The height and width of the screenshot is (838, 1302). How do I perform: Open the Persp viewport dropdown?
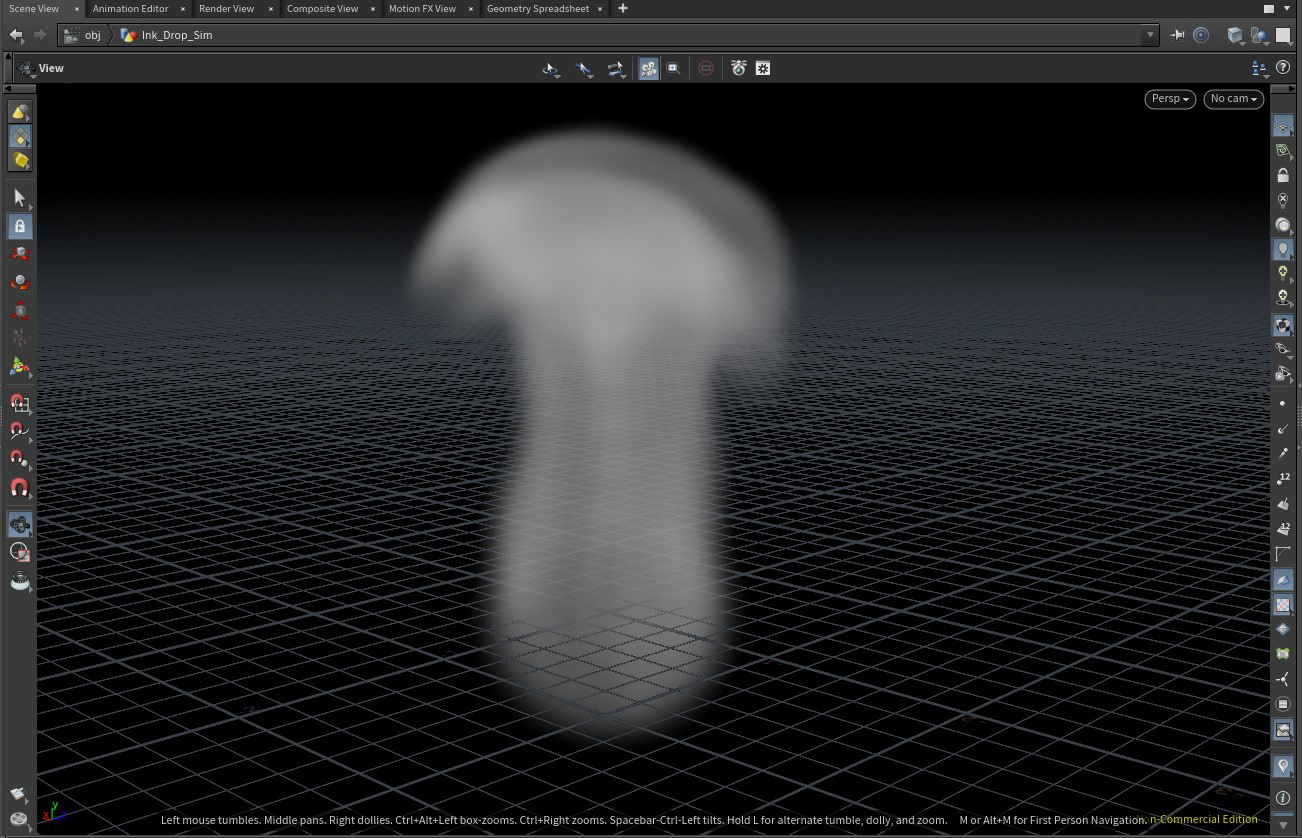coord(1170,99)
